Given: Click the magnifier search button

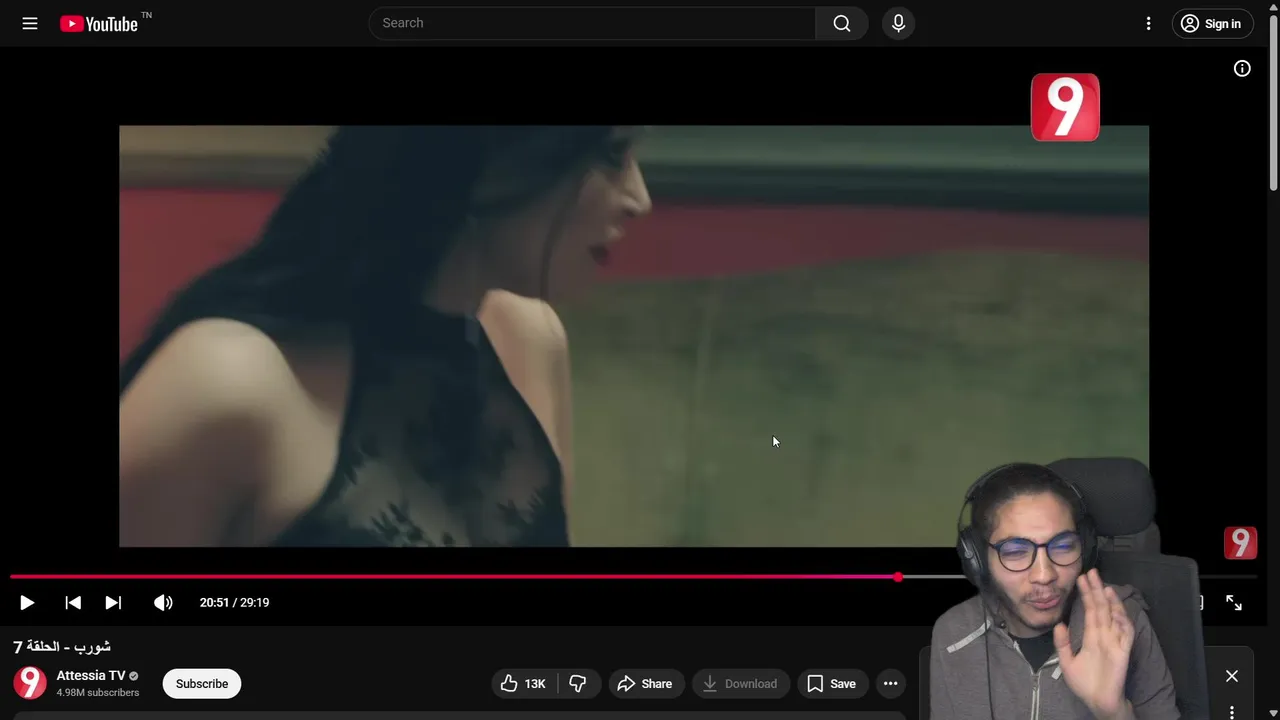Looking at the screenshot, I should (x=842, y=23).
